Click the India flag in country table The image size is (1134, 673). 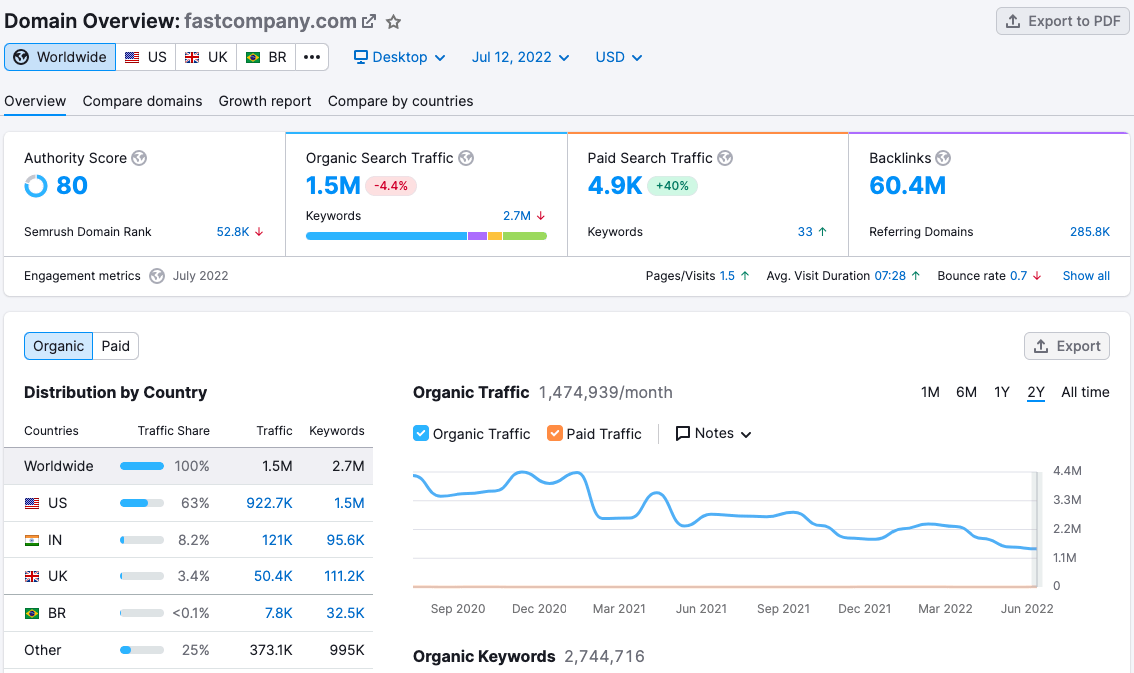pos(32,540)
